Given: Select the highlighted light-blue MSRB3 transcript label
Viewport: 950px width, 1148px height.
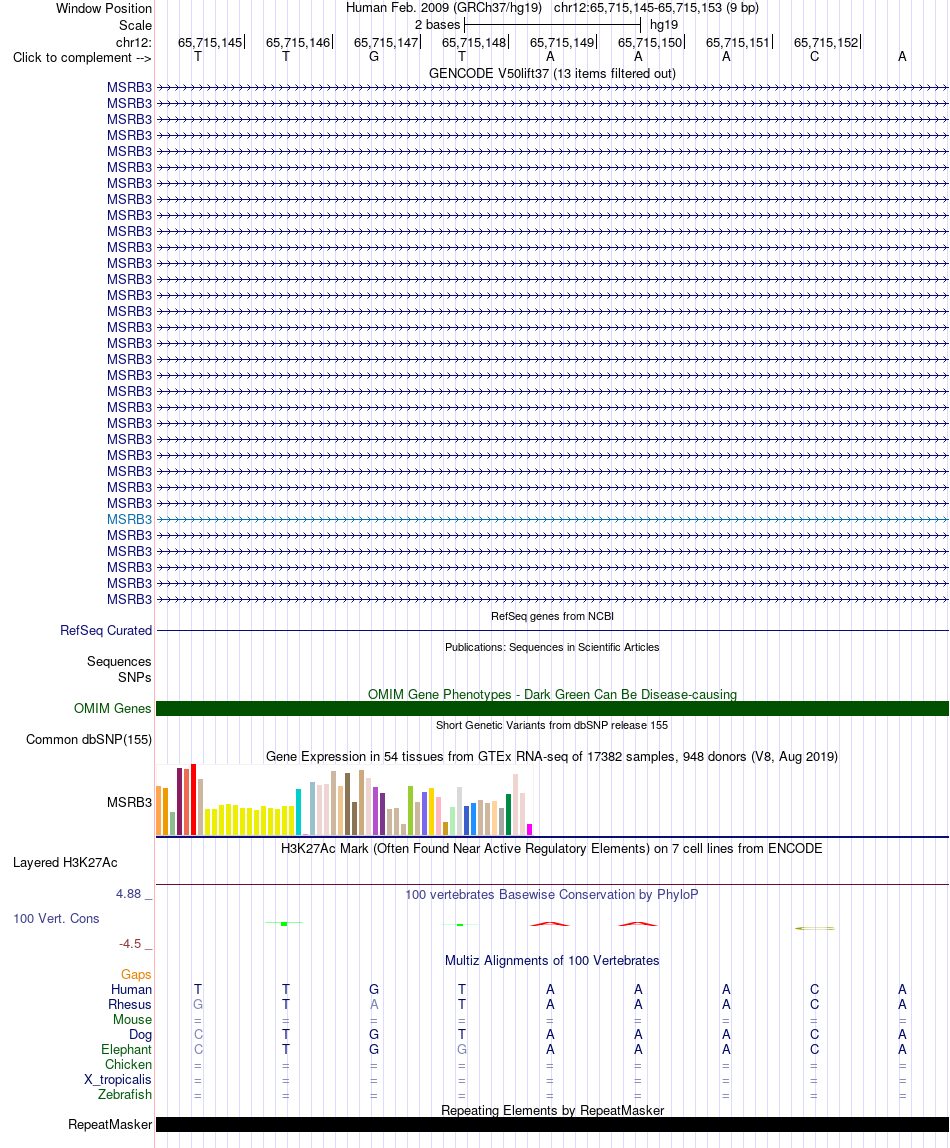Looking at the screenshot, I should [x=130, y=519].
